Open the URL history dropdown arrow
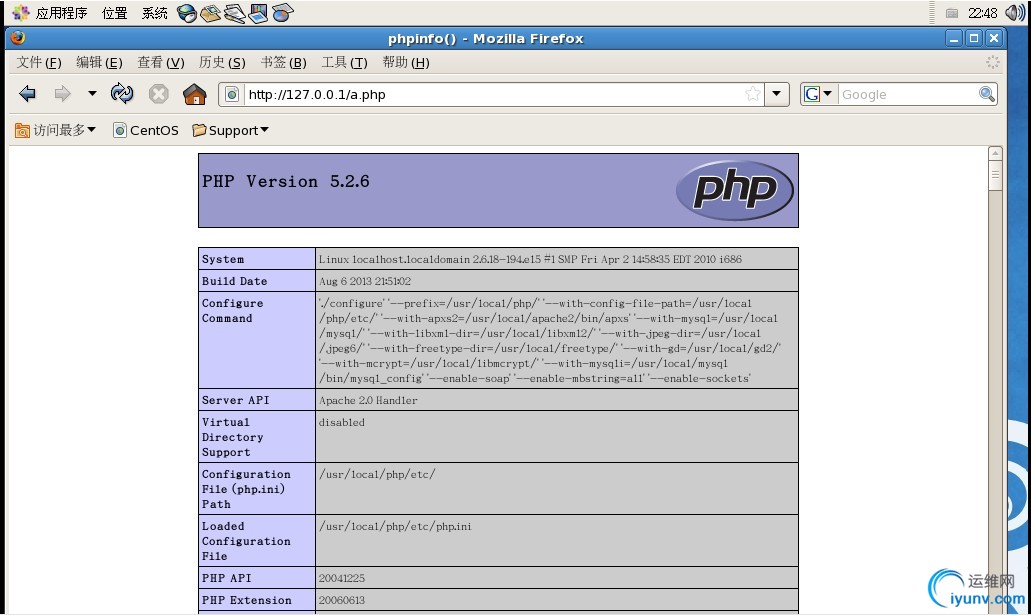1031x615 pixels. (777, 94)
